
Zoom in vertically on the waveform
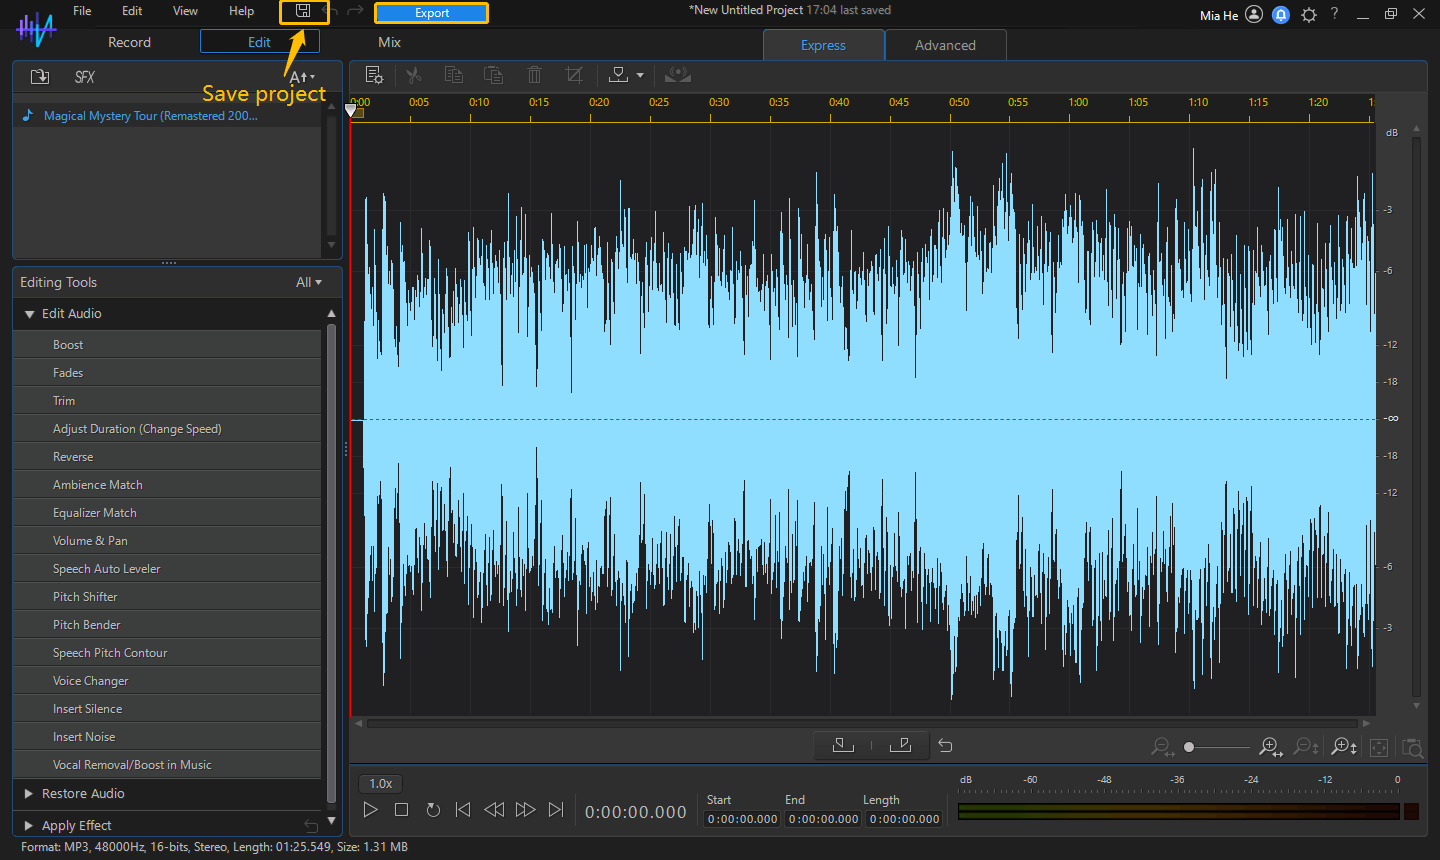tap(1344, 747)
